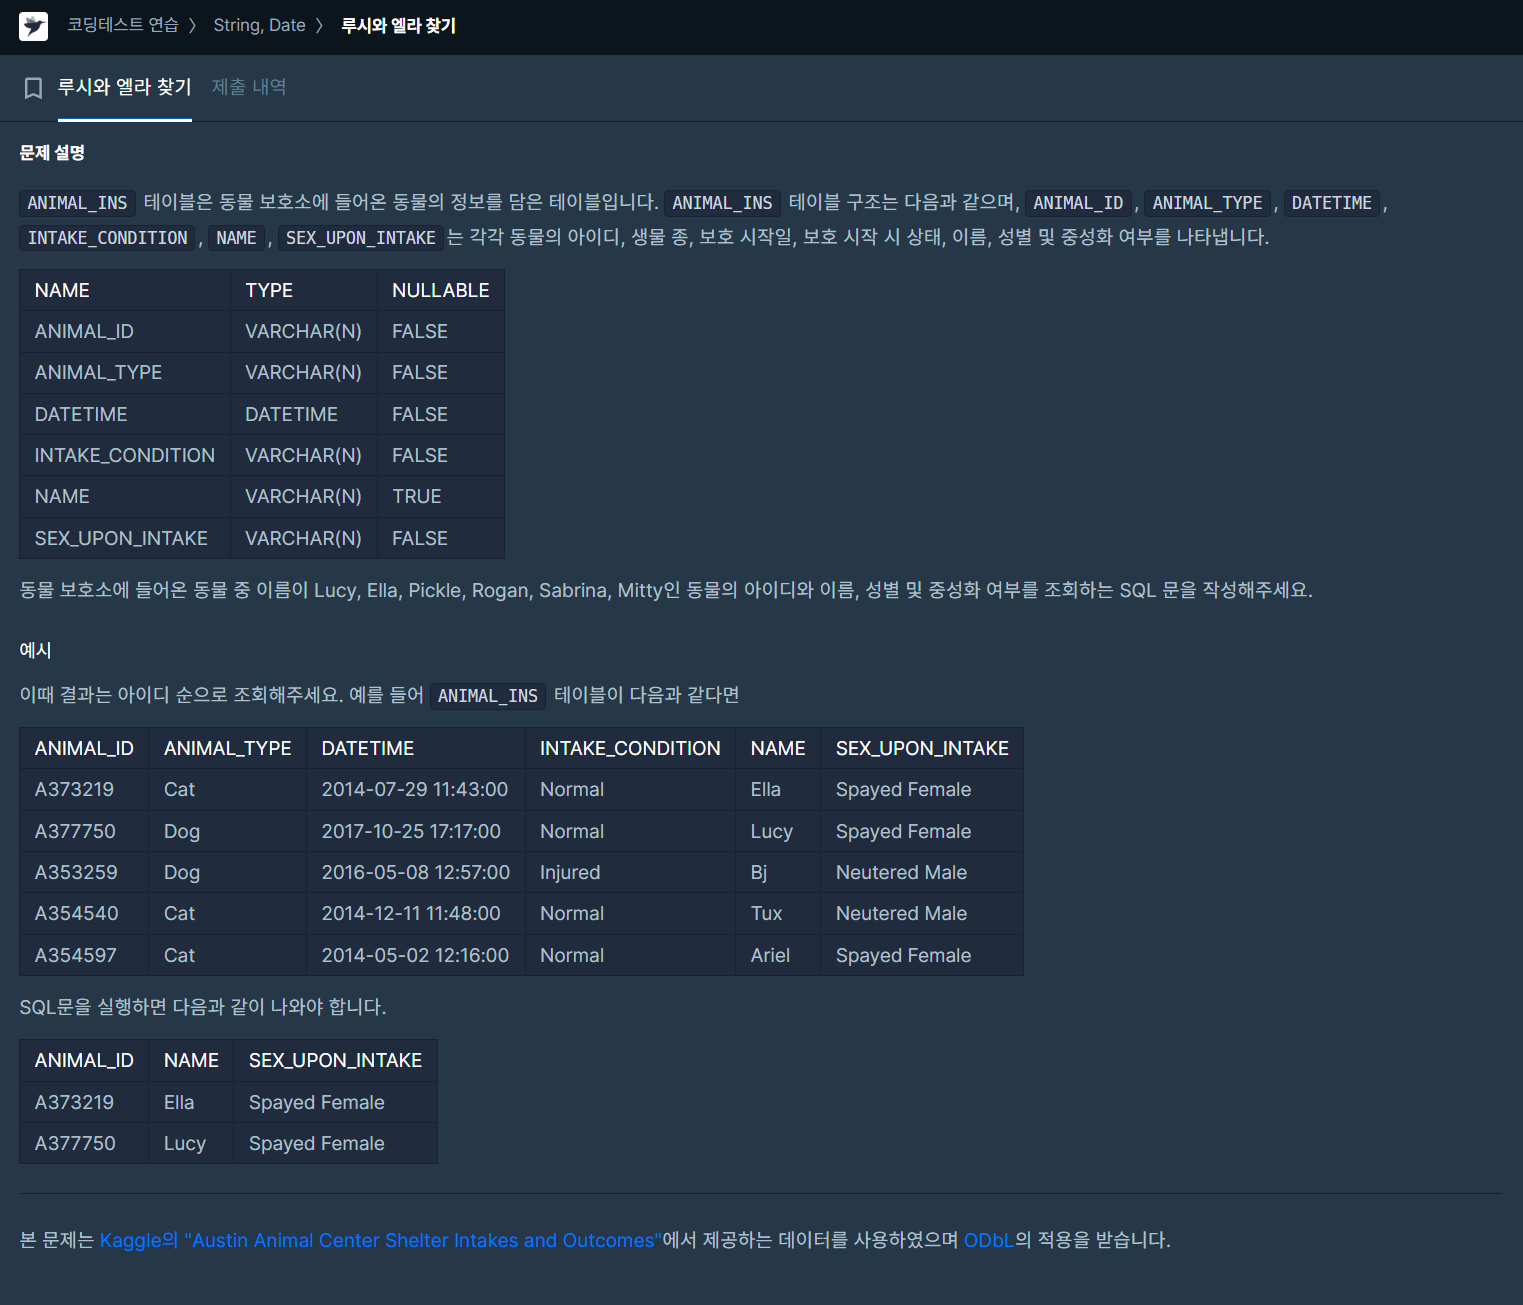Click SEX_UPON_INTAKE header in example input table
The image size is (1523, 1305).
pyautogui.click(x=922, y=748)
